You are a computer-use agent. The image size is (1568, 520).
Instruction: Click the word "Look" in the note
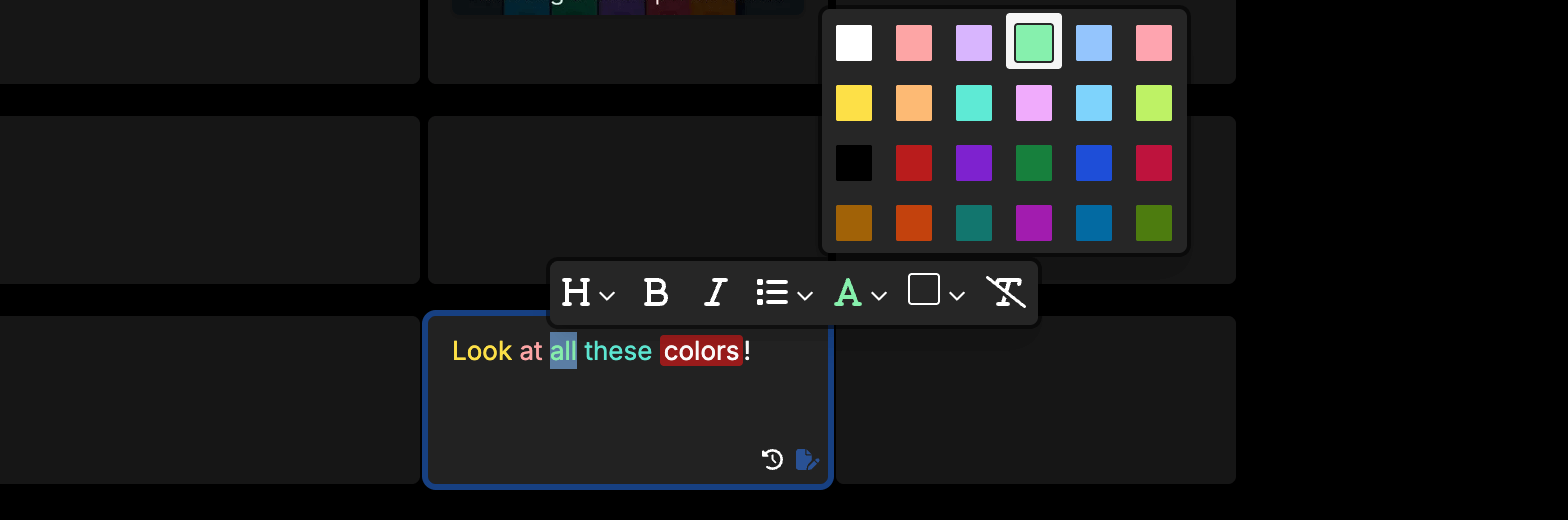click(x=482, y=351)
